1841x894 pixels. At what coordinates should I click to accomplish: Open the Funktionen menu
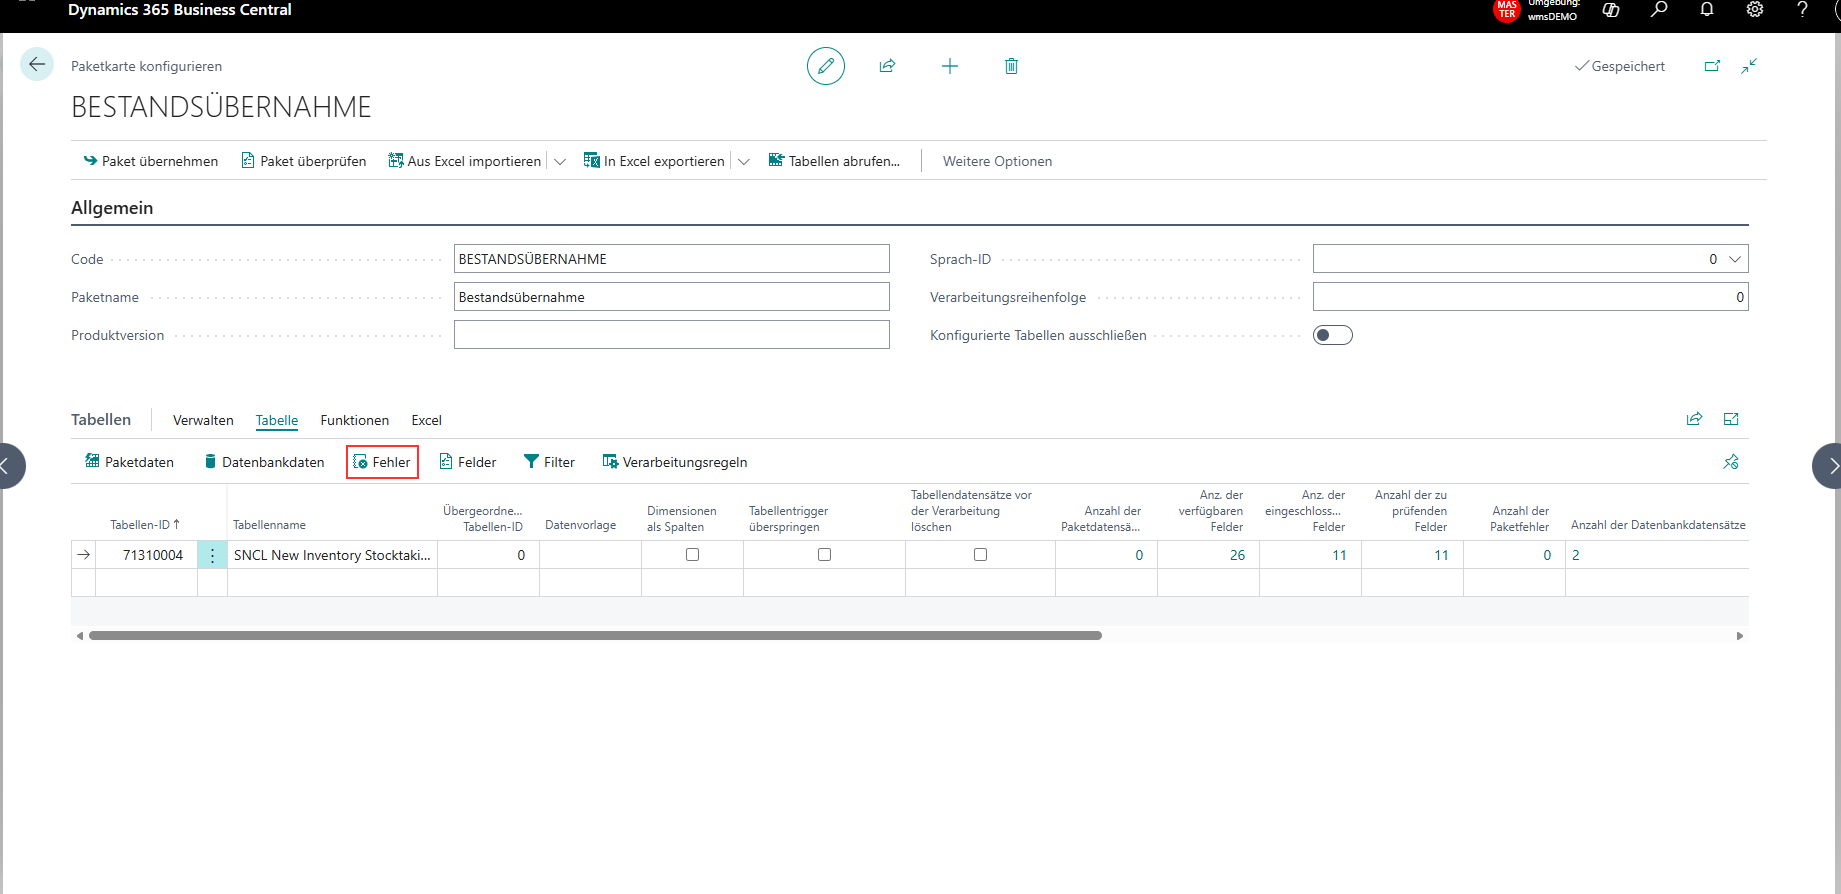coord(355,420)
